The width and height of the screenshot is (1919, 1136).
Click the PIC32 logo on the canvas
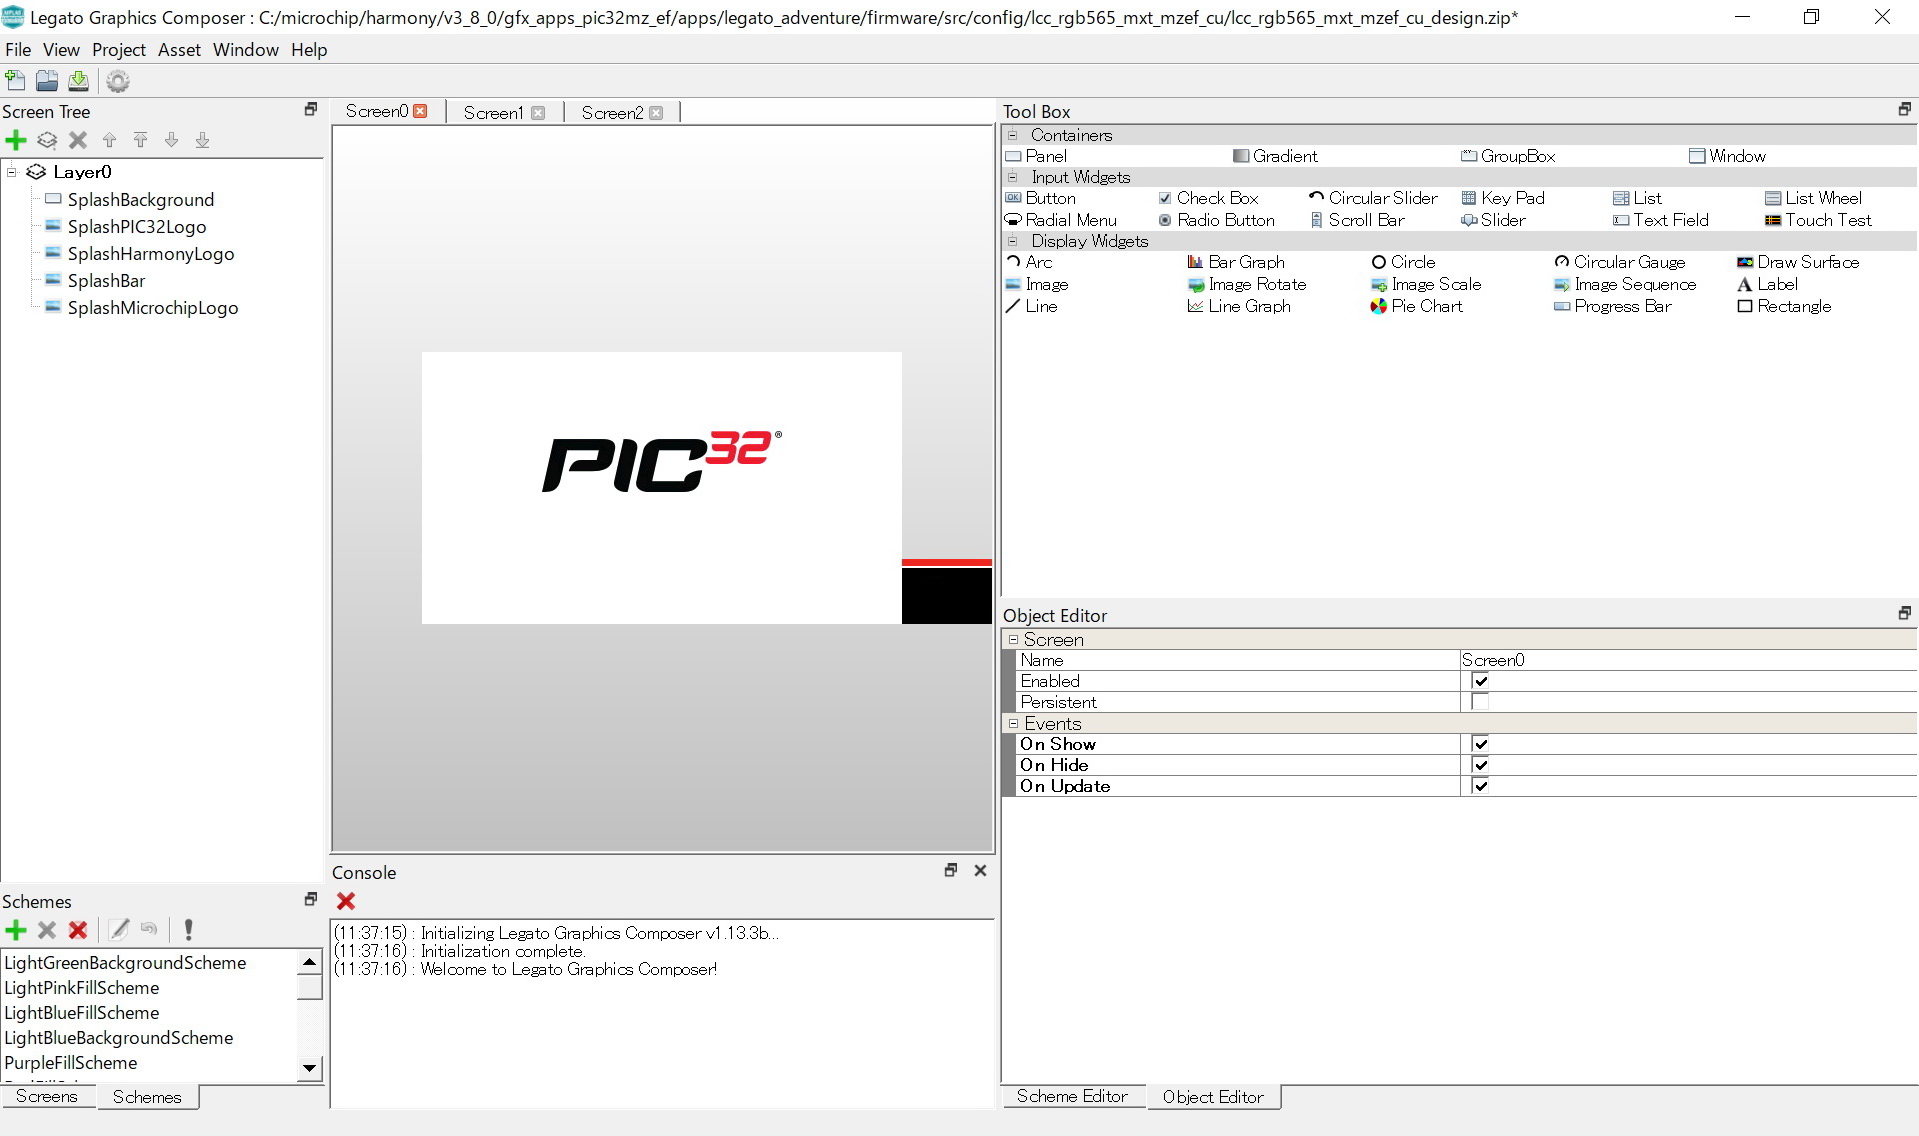pyautogui.click(x=661, y=461)
